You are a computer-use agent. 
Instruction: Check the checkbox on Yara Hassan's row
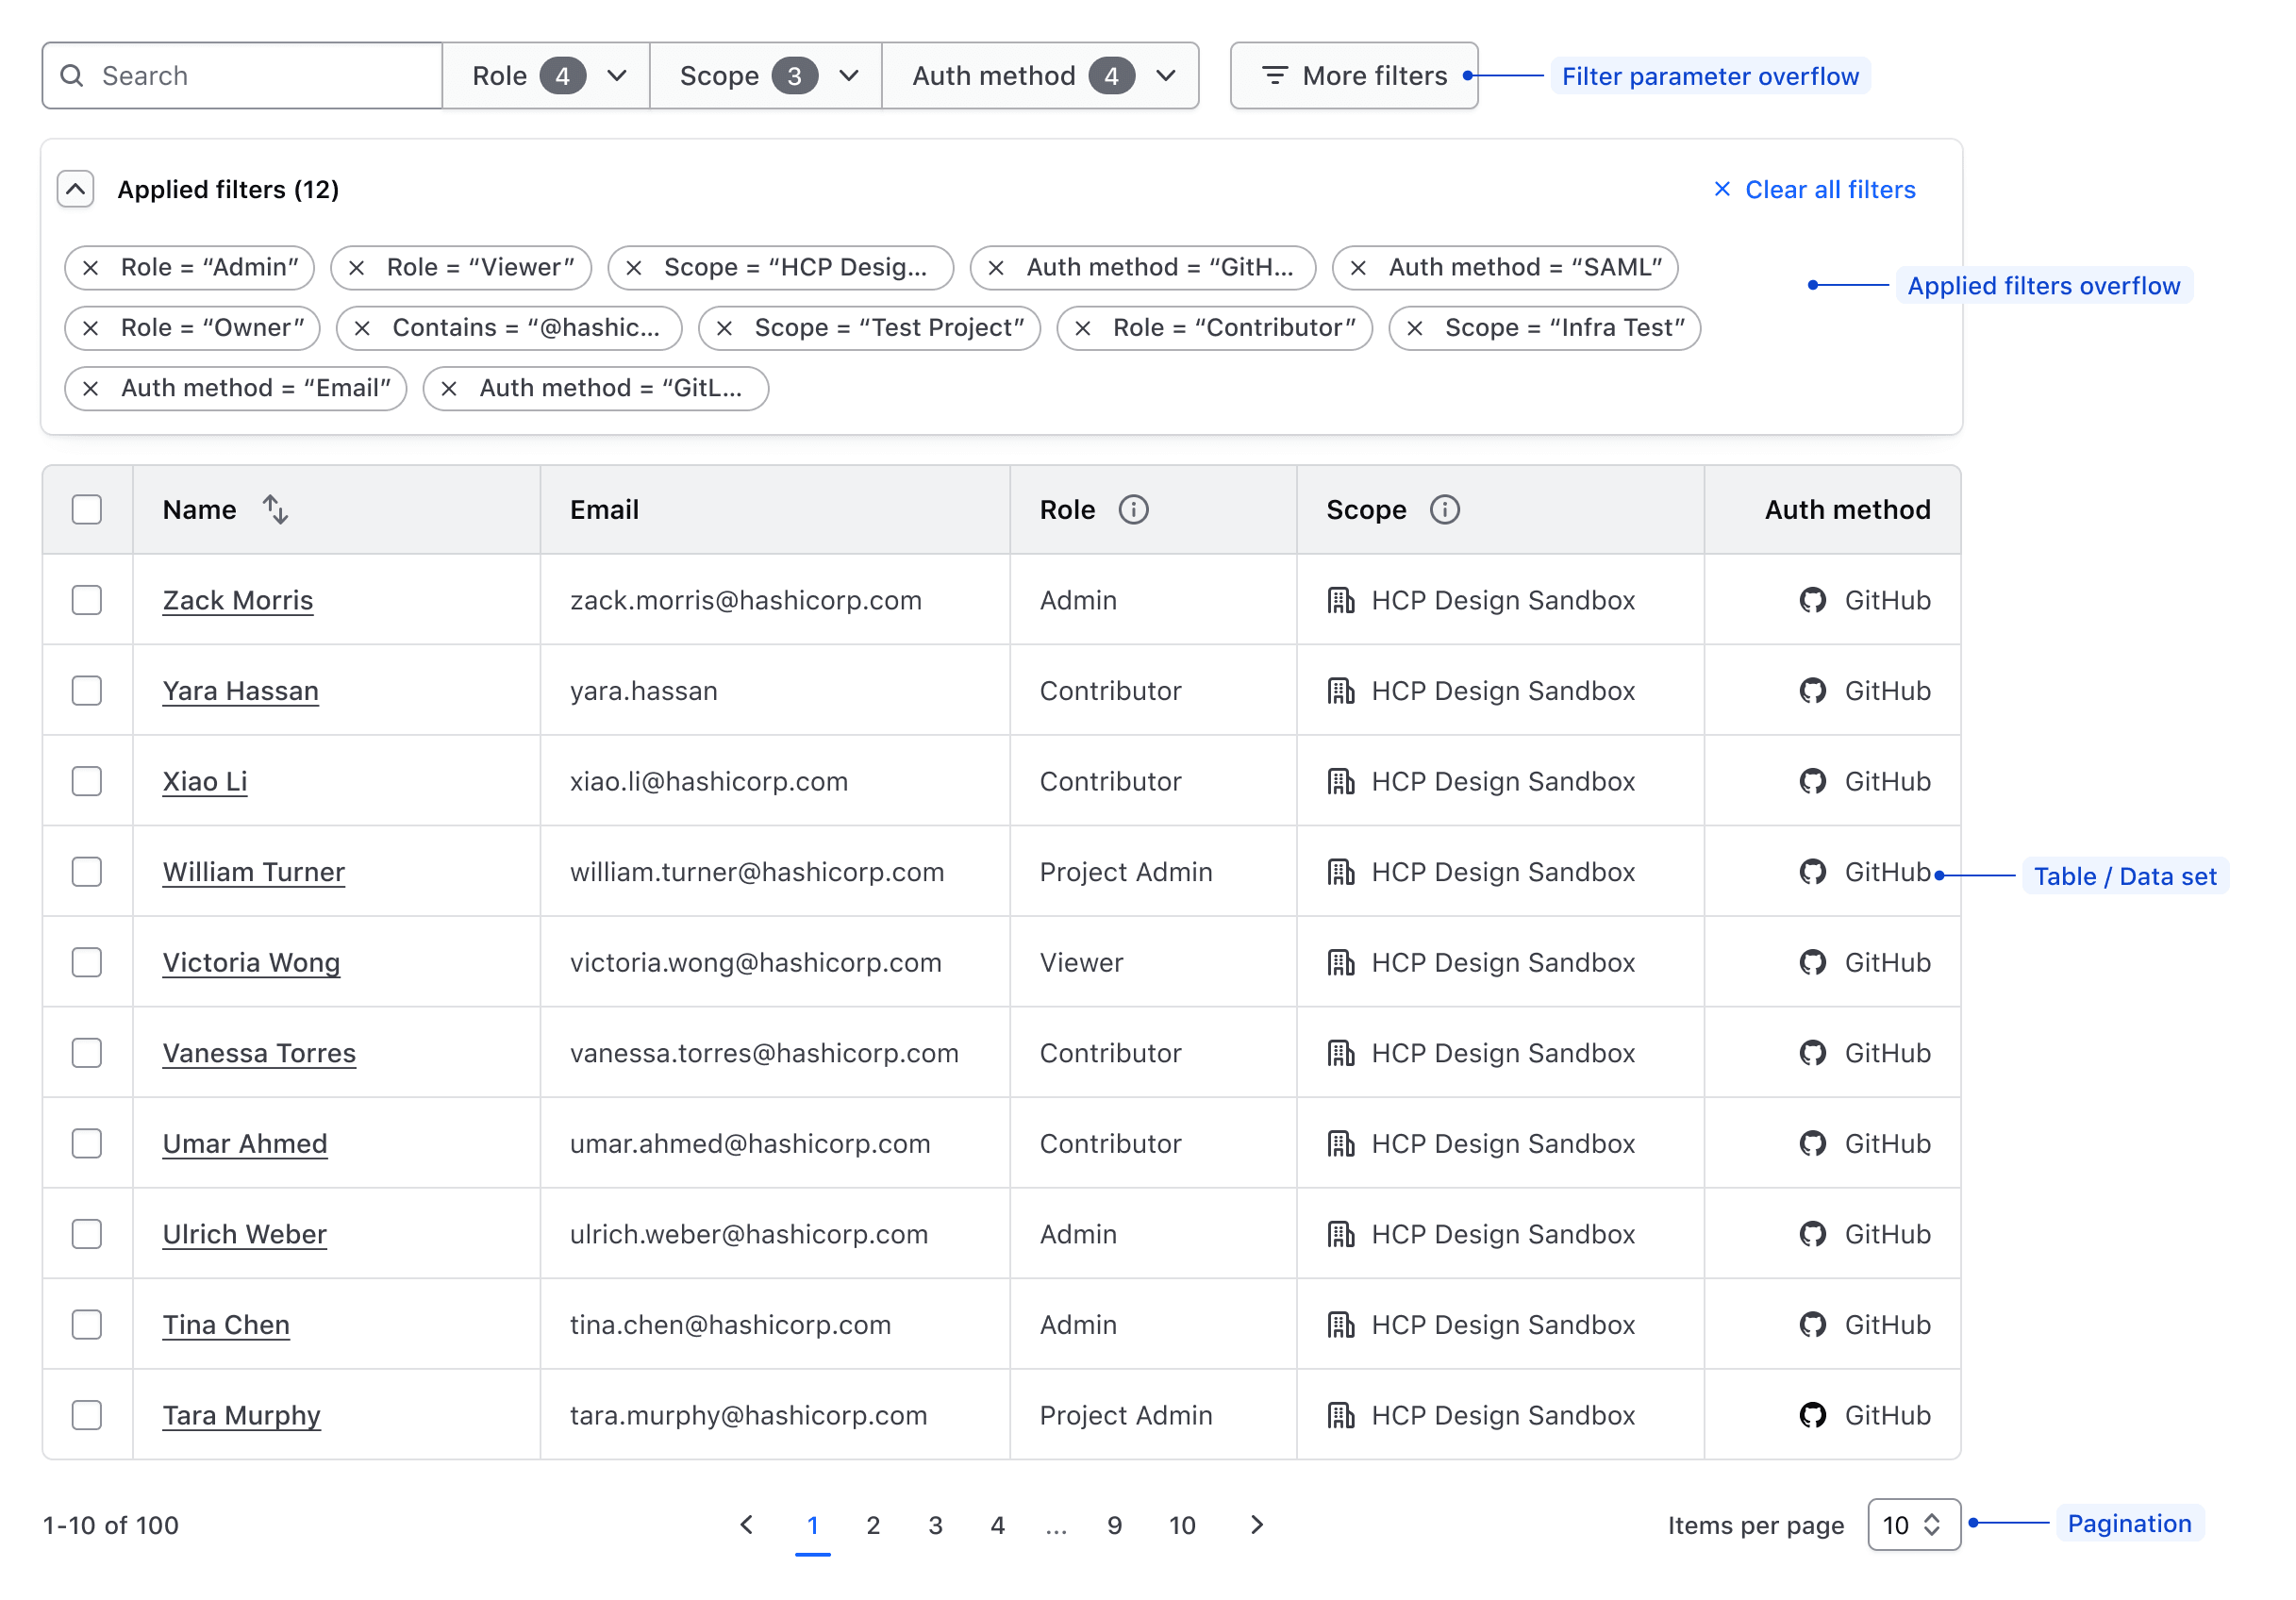click(x=87, y=690)
